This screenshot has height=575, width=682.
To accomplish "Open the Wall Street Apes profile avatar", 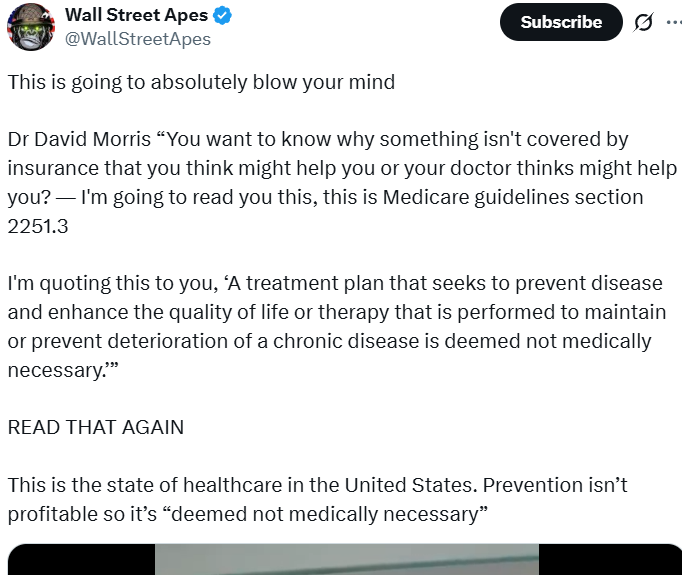I will click(31, 26).
